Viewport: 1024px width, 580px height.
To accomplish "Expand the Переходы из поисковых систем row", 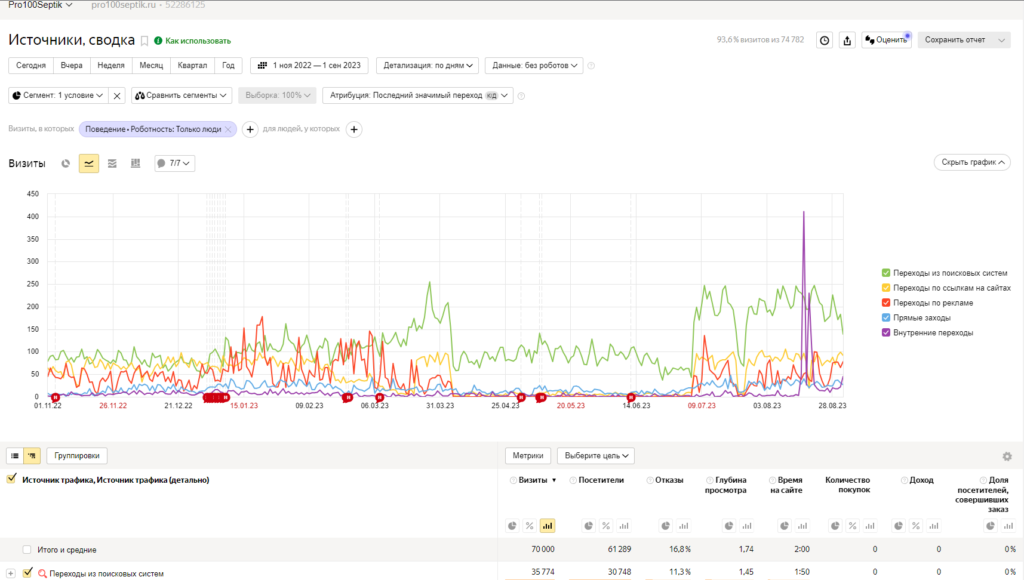I will (10, 573).
